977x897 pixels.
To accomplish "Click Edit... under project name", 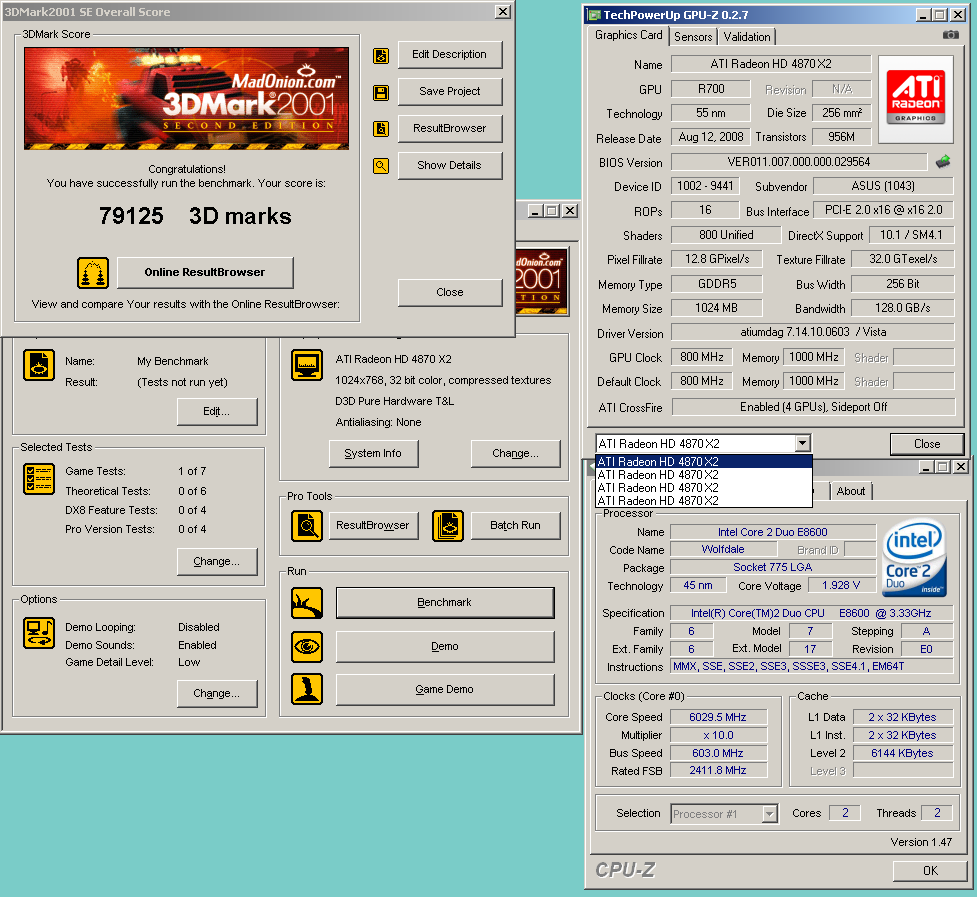I will (216, 412).
